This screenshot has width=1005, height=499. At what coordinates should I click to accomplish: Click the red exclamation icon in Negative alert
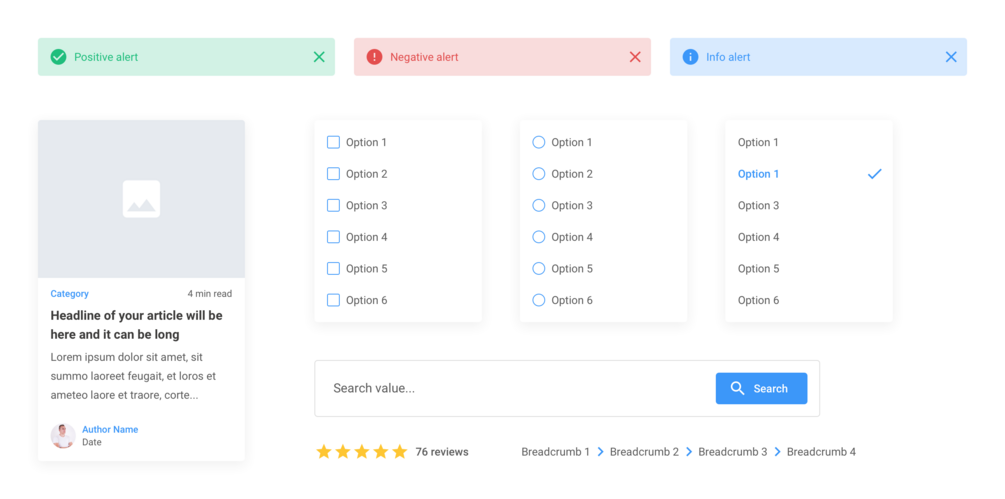[x=374, y=57]
